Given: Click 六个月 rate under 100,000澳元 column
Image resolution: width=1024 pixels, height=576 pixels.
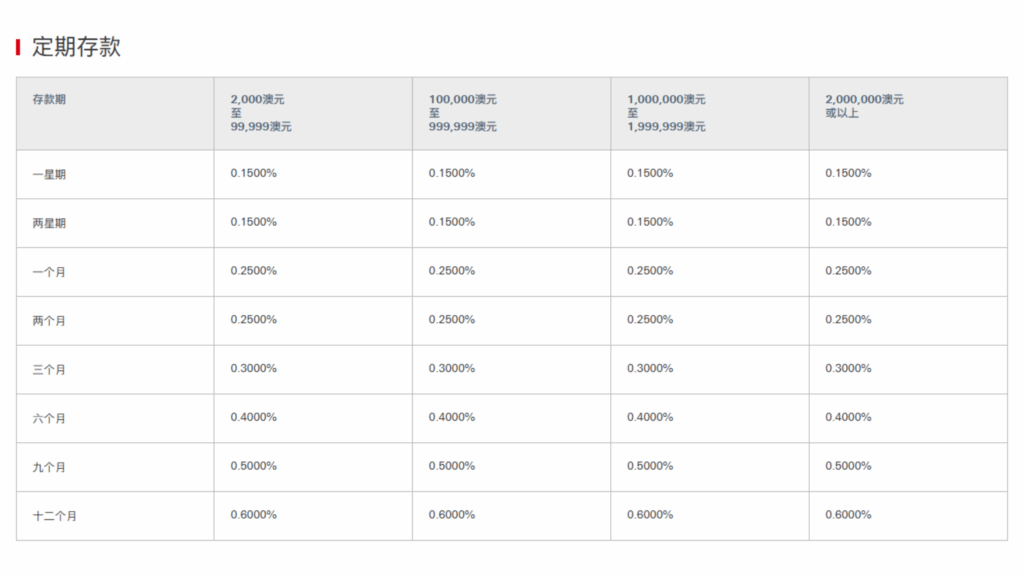Looking at the screenshot, I should tap(452, 417).
